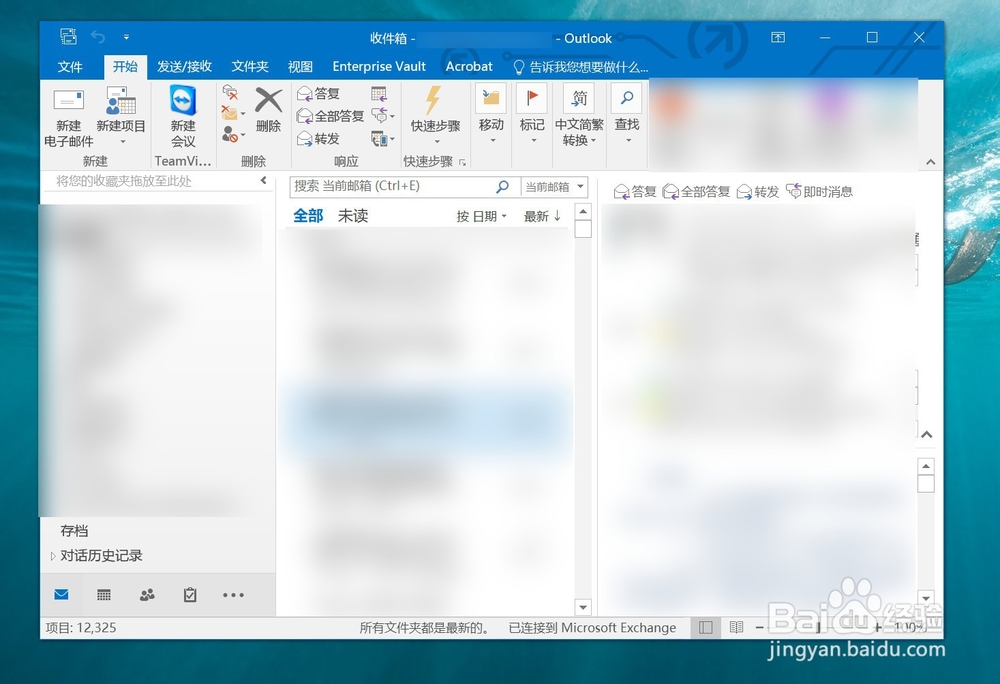Screen dimensions: 1000x684
Task: Expand 对话历史记录 folder
Action: [x=53, y=556]
